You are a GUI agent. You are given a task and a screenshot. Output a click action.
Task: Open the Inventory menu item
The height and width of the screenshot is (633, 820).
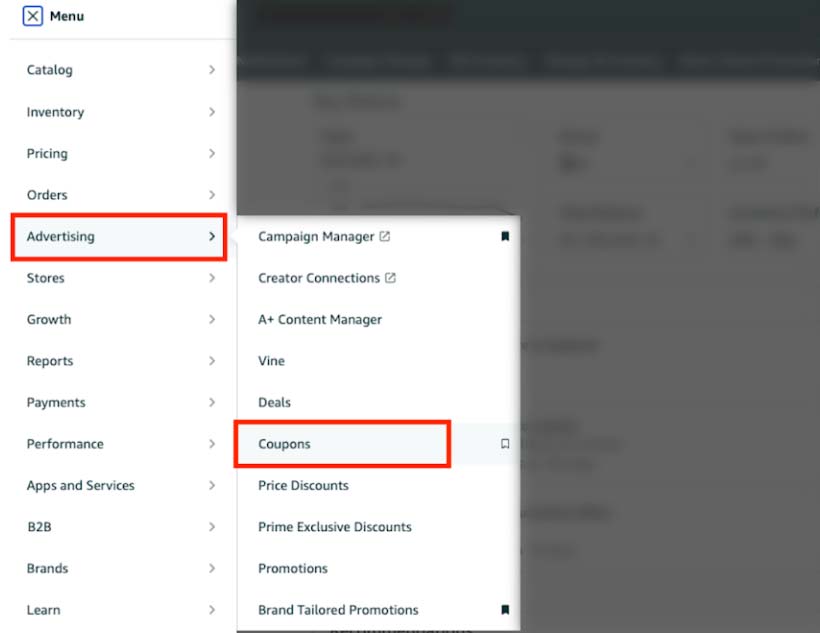coord(55,112)
